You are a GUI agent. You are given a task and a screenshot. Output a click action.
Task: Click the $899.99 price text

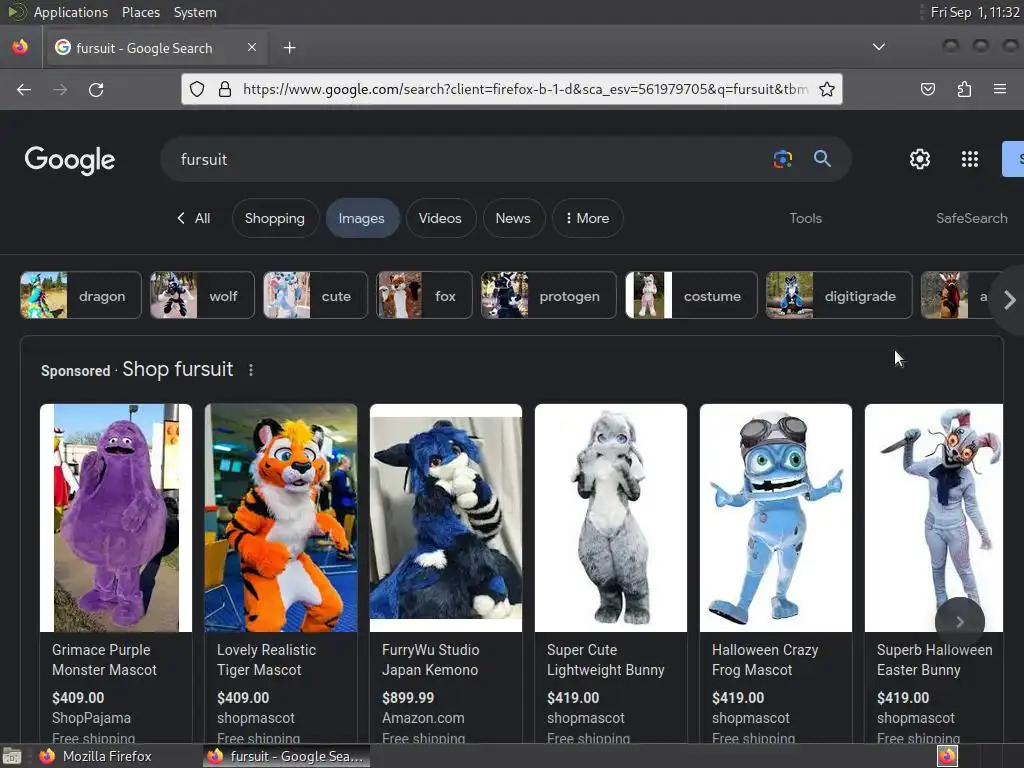[408, 697]
